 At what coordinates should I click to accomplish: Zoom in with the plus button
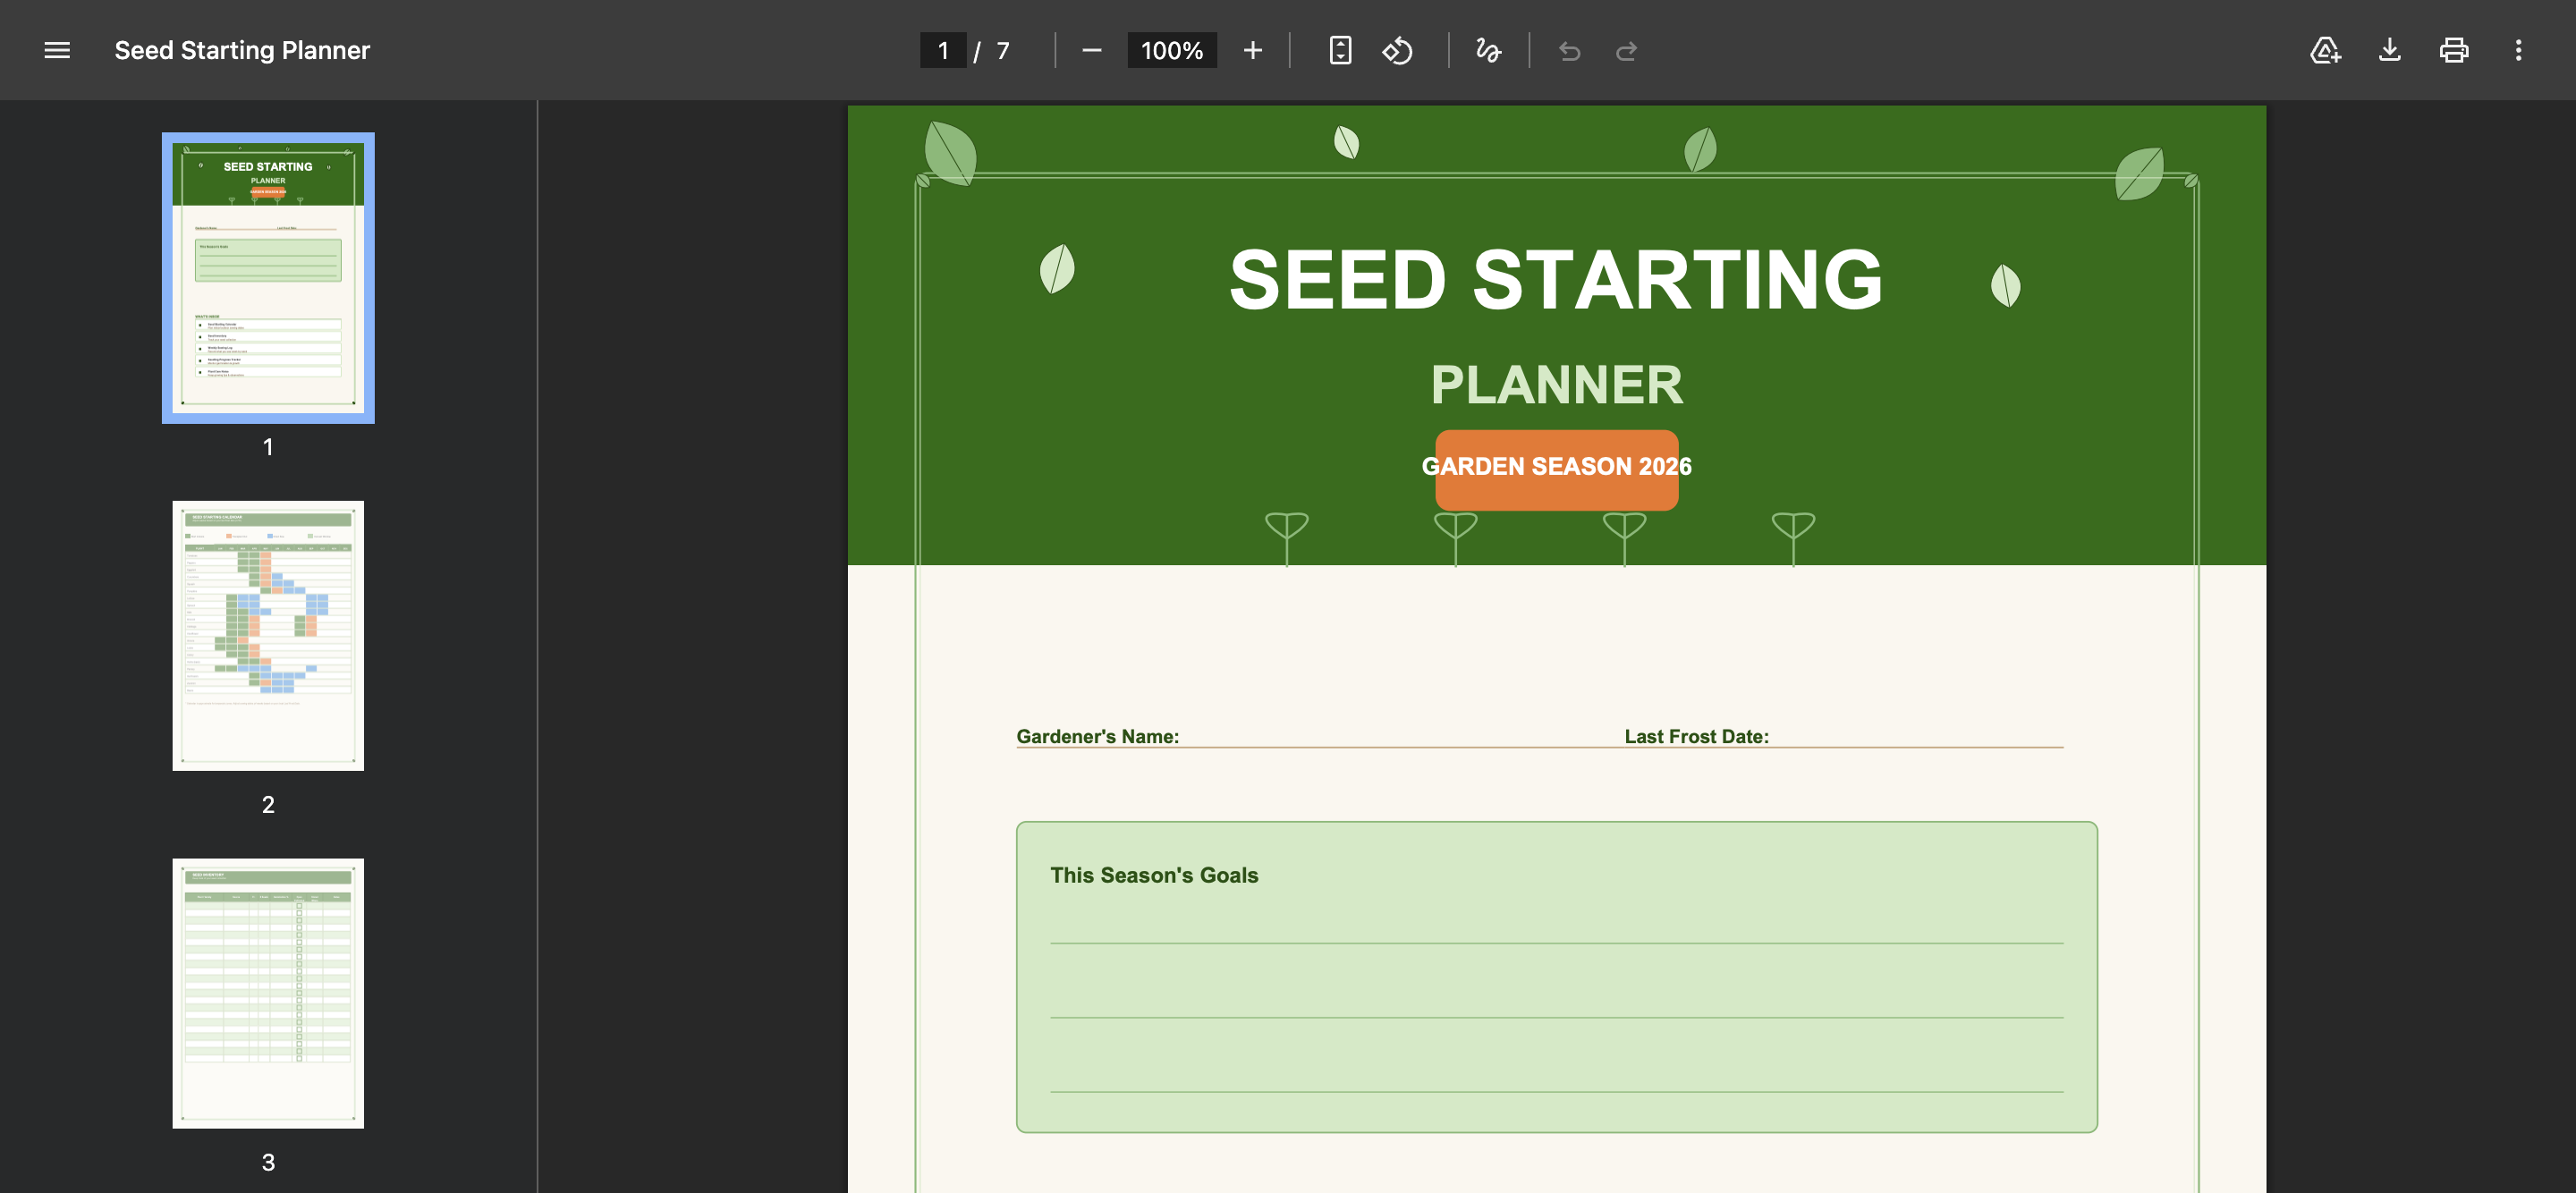[x=1253, y=50]
